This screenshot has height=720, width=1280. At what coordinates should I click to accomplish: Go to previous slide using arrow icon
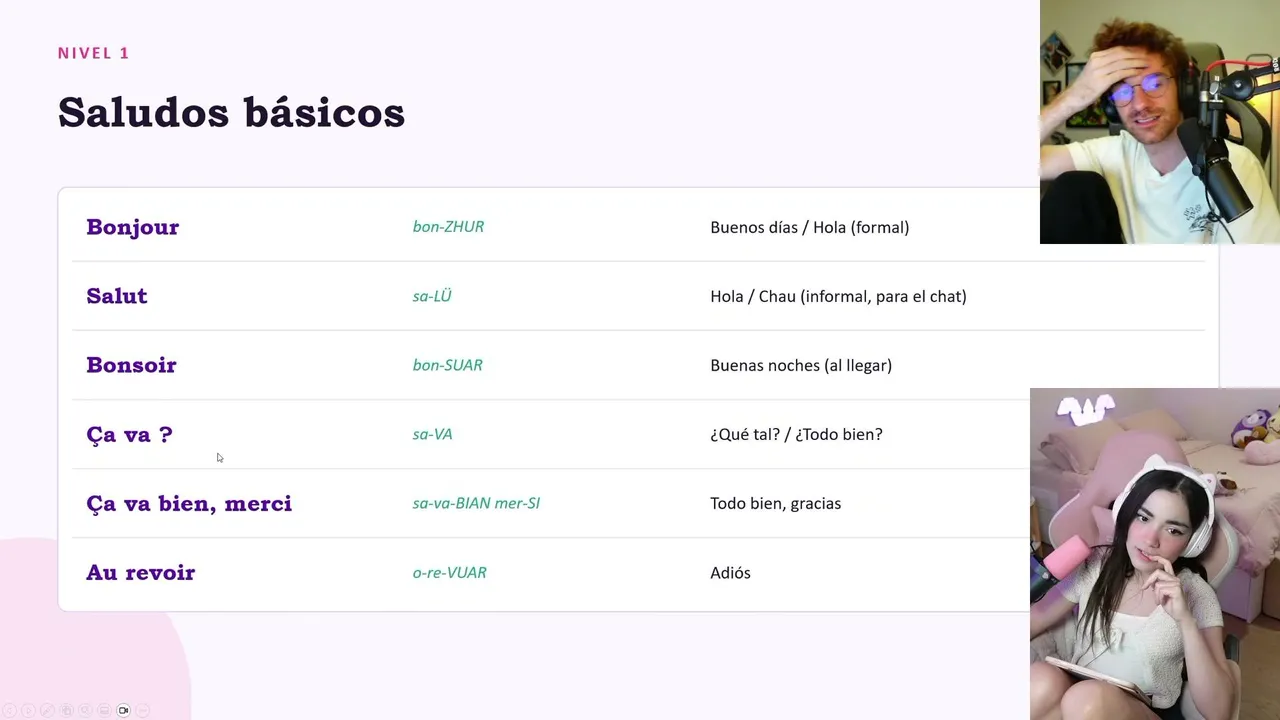tap(9, 710)
